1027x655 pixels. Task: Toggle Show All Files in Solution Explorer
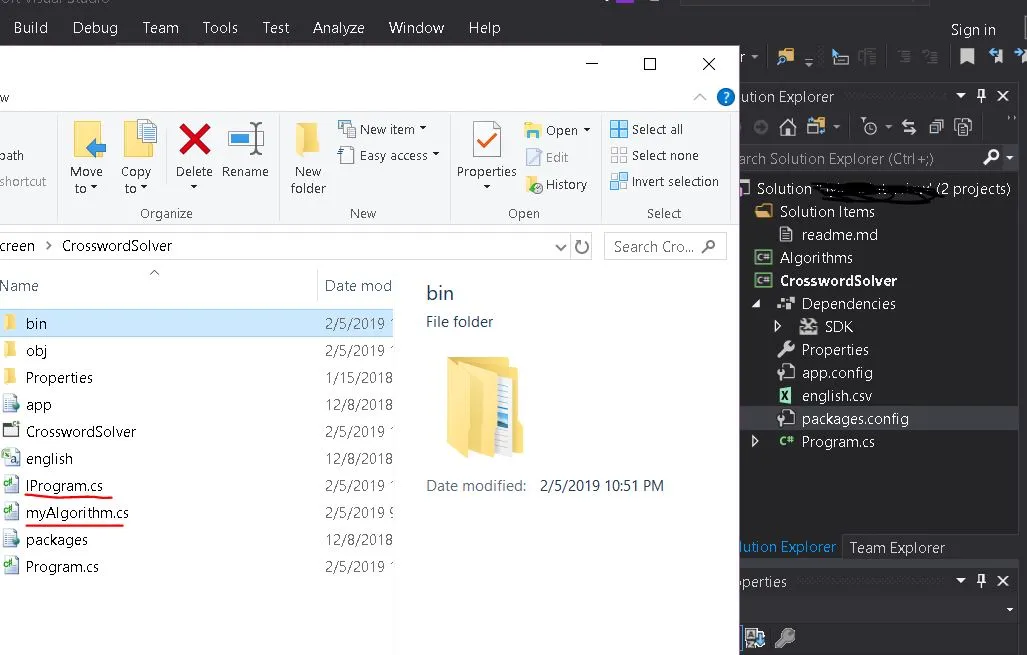[x=963, y=126]
